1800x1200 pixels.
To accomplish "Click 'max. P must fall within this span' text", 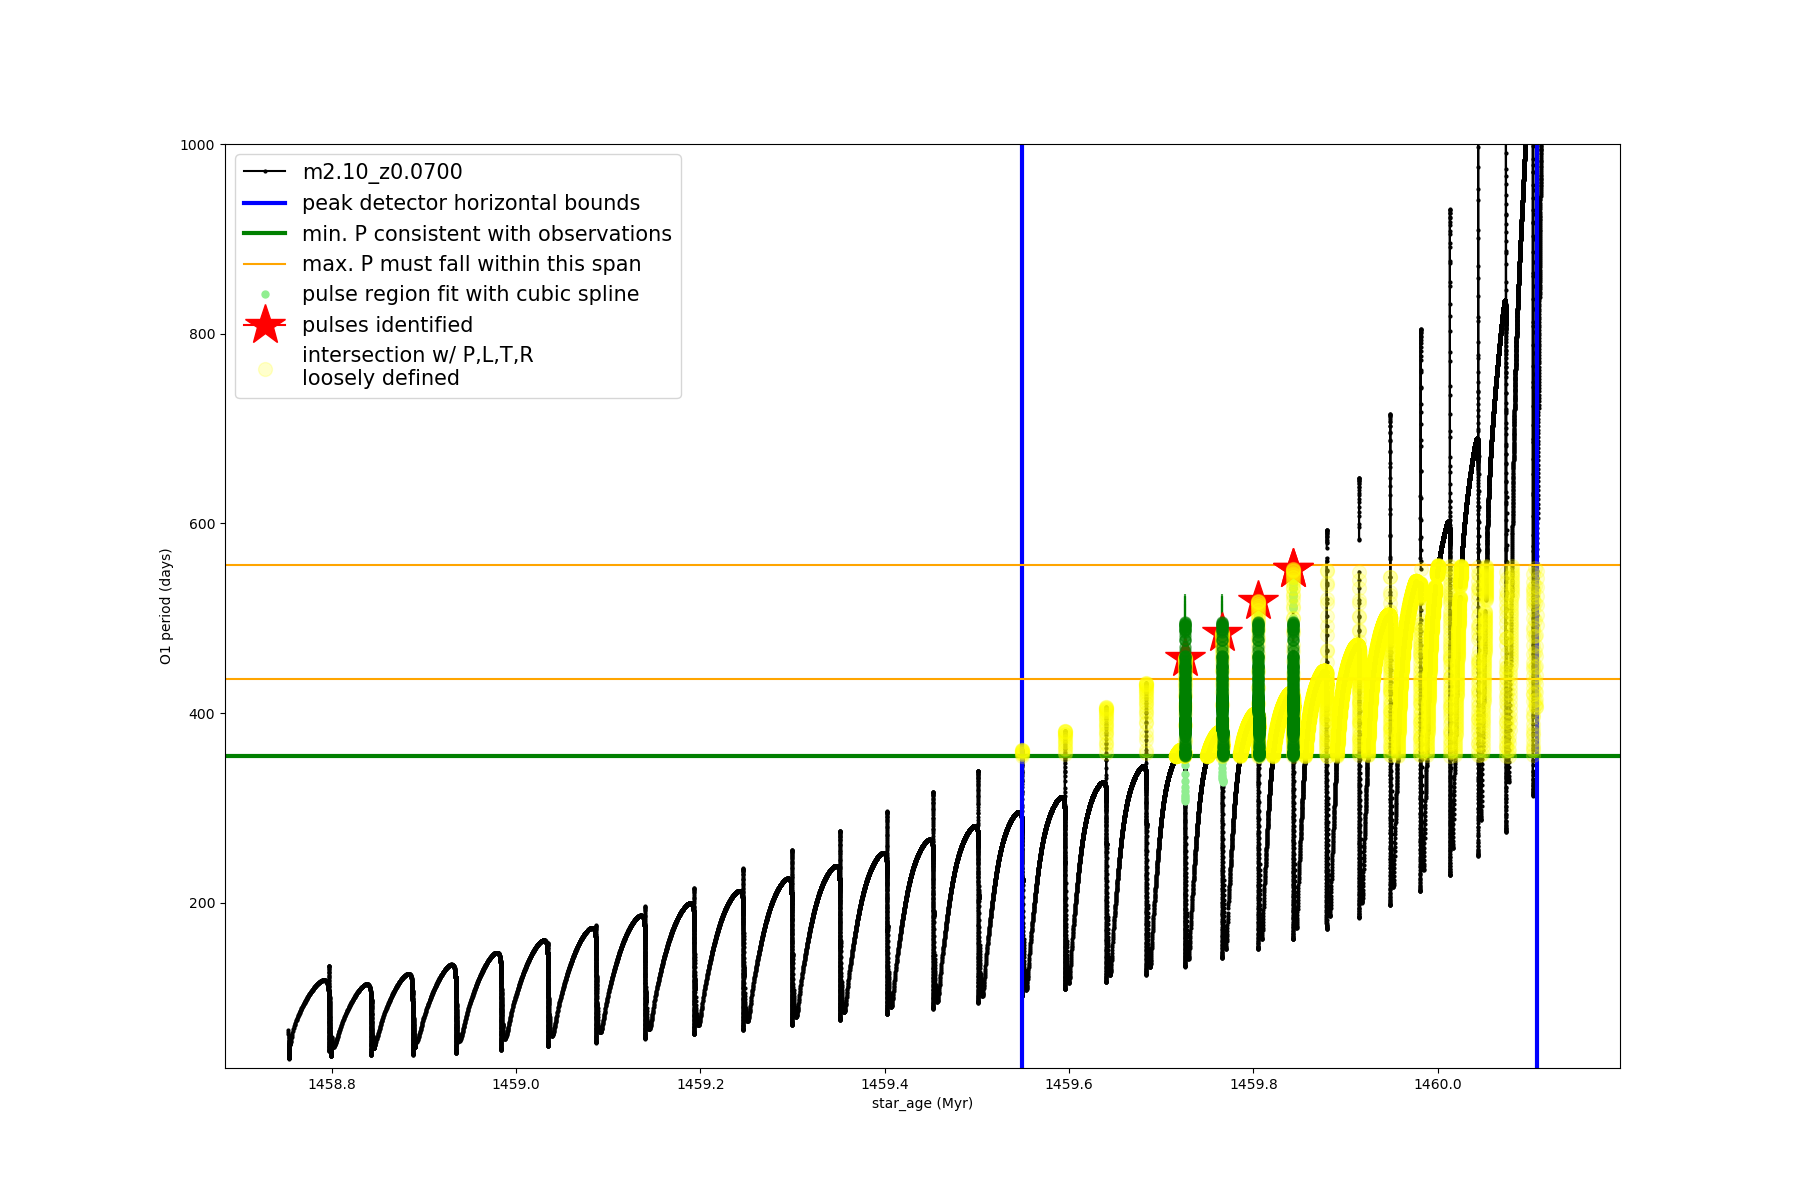I will [x=471, y=264].
